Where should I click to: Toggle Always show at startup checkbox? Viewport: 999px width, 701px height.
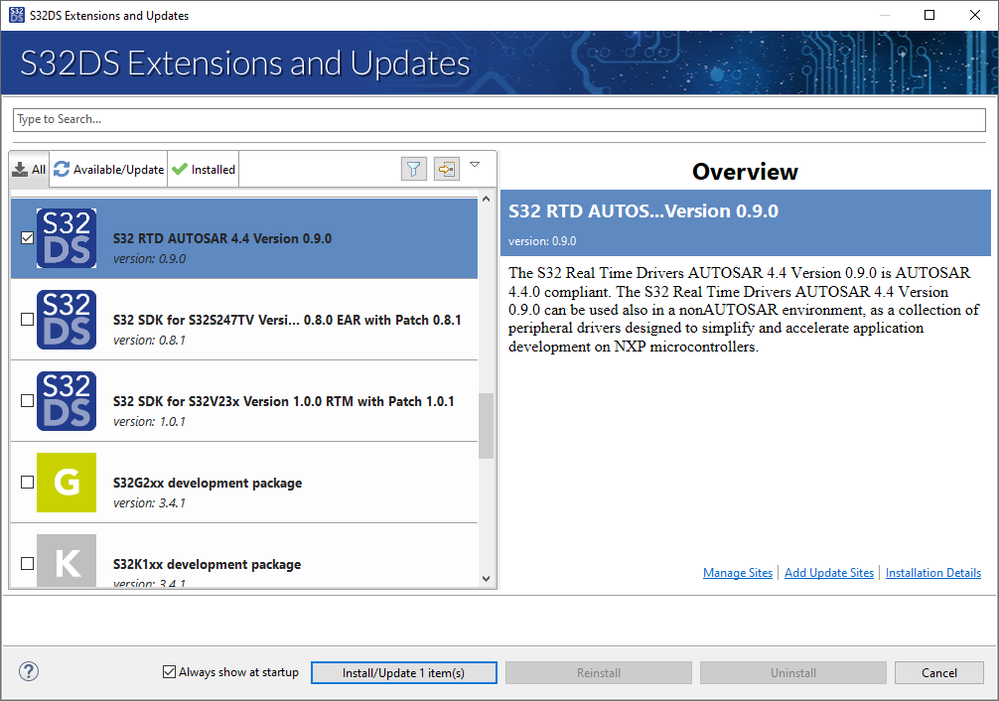tap(169, 672)
